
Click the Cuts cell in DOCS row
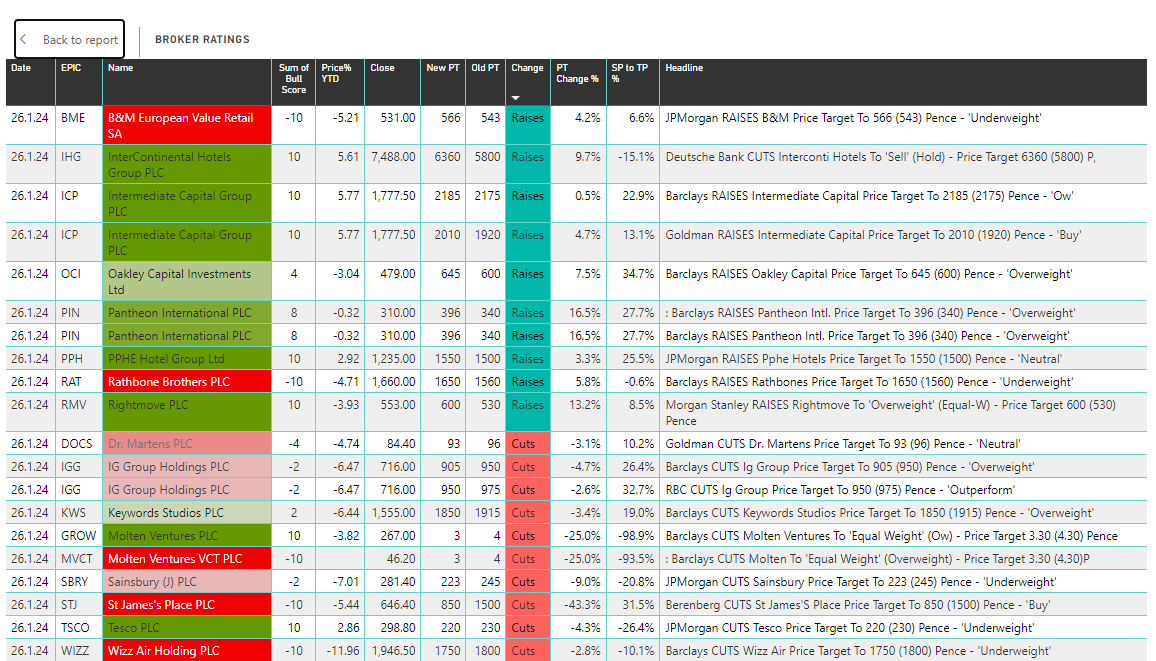528,444
